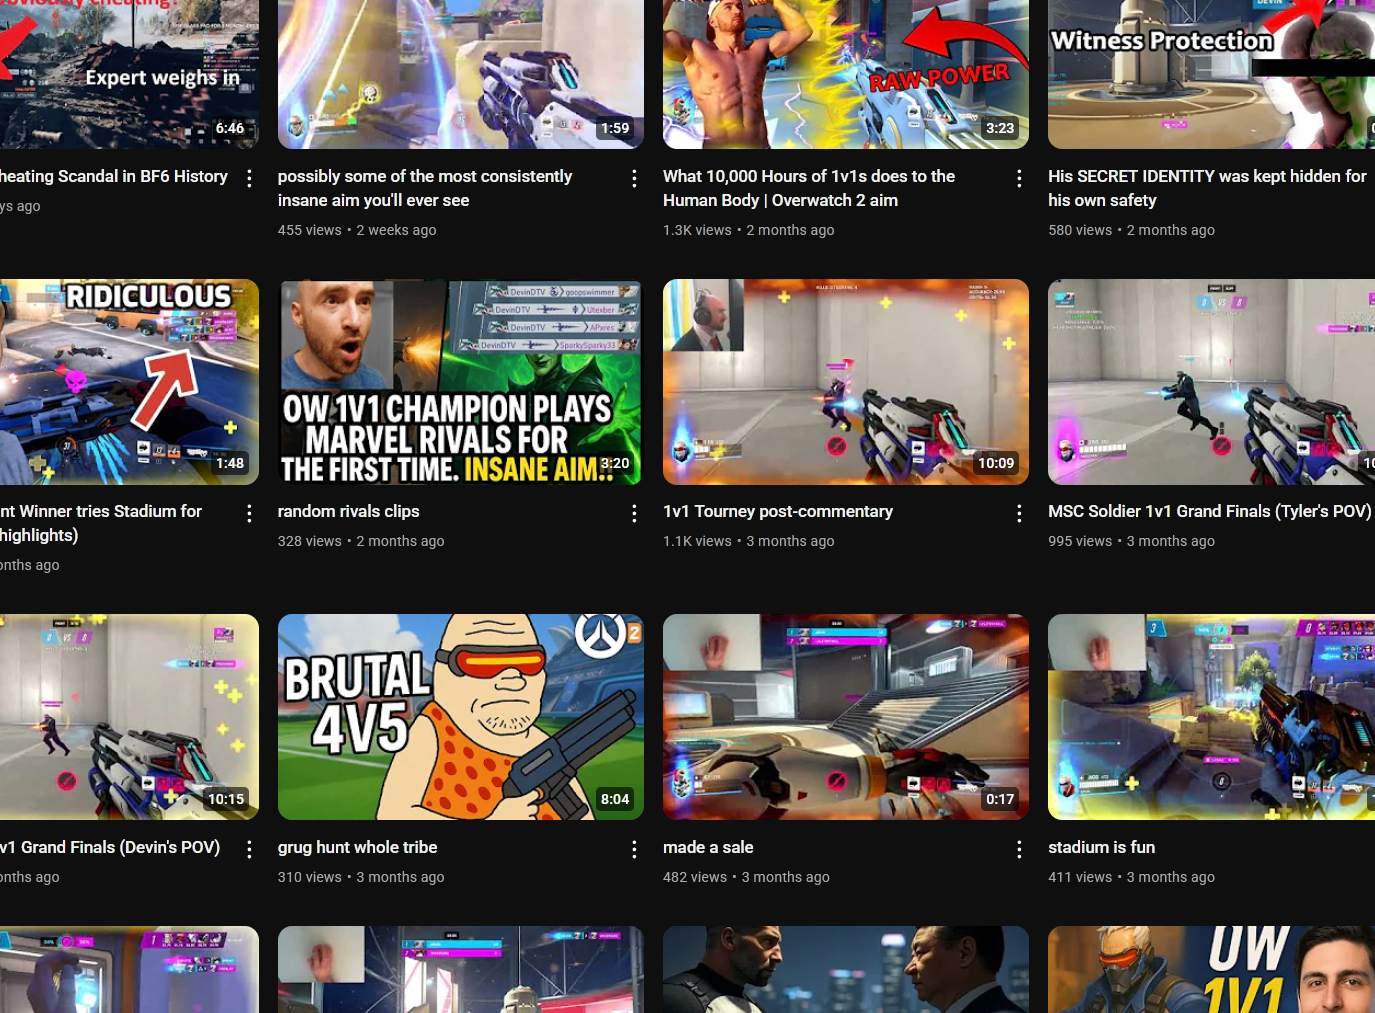Open the 'Winner tries Stadium for' title link
This screenshot has width=1375, height=1013.
[x=101, y=523]
